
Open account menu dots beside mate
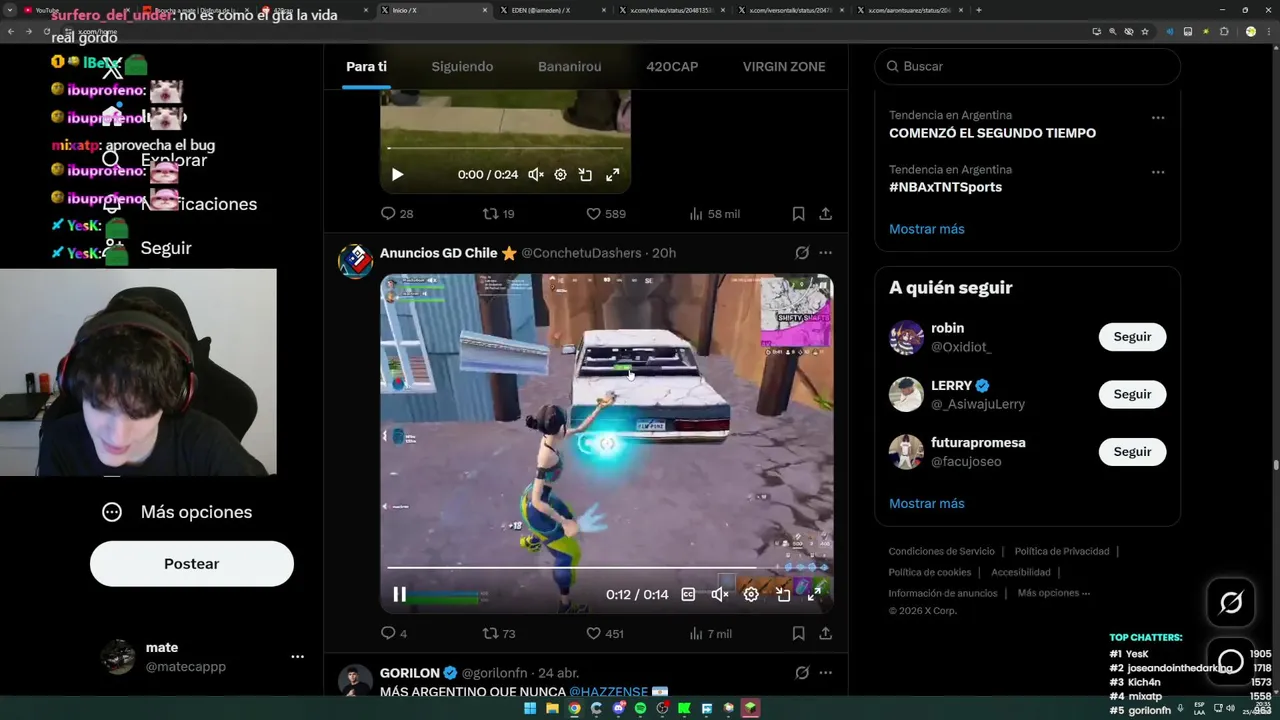pos(297,657)
